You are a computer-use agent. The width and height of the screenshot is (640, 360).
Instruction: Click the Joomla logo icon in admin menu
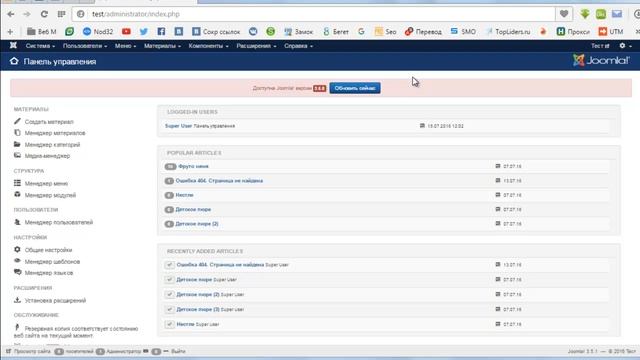(x=13, y=46)
